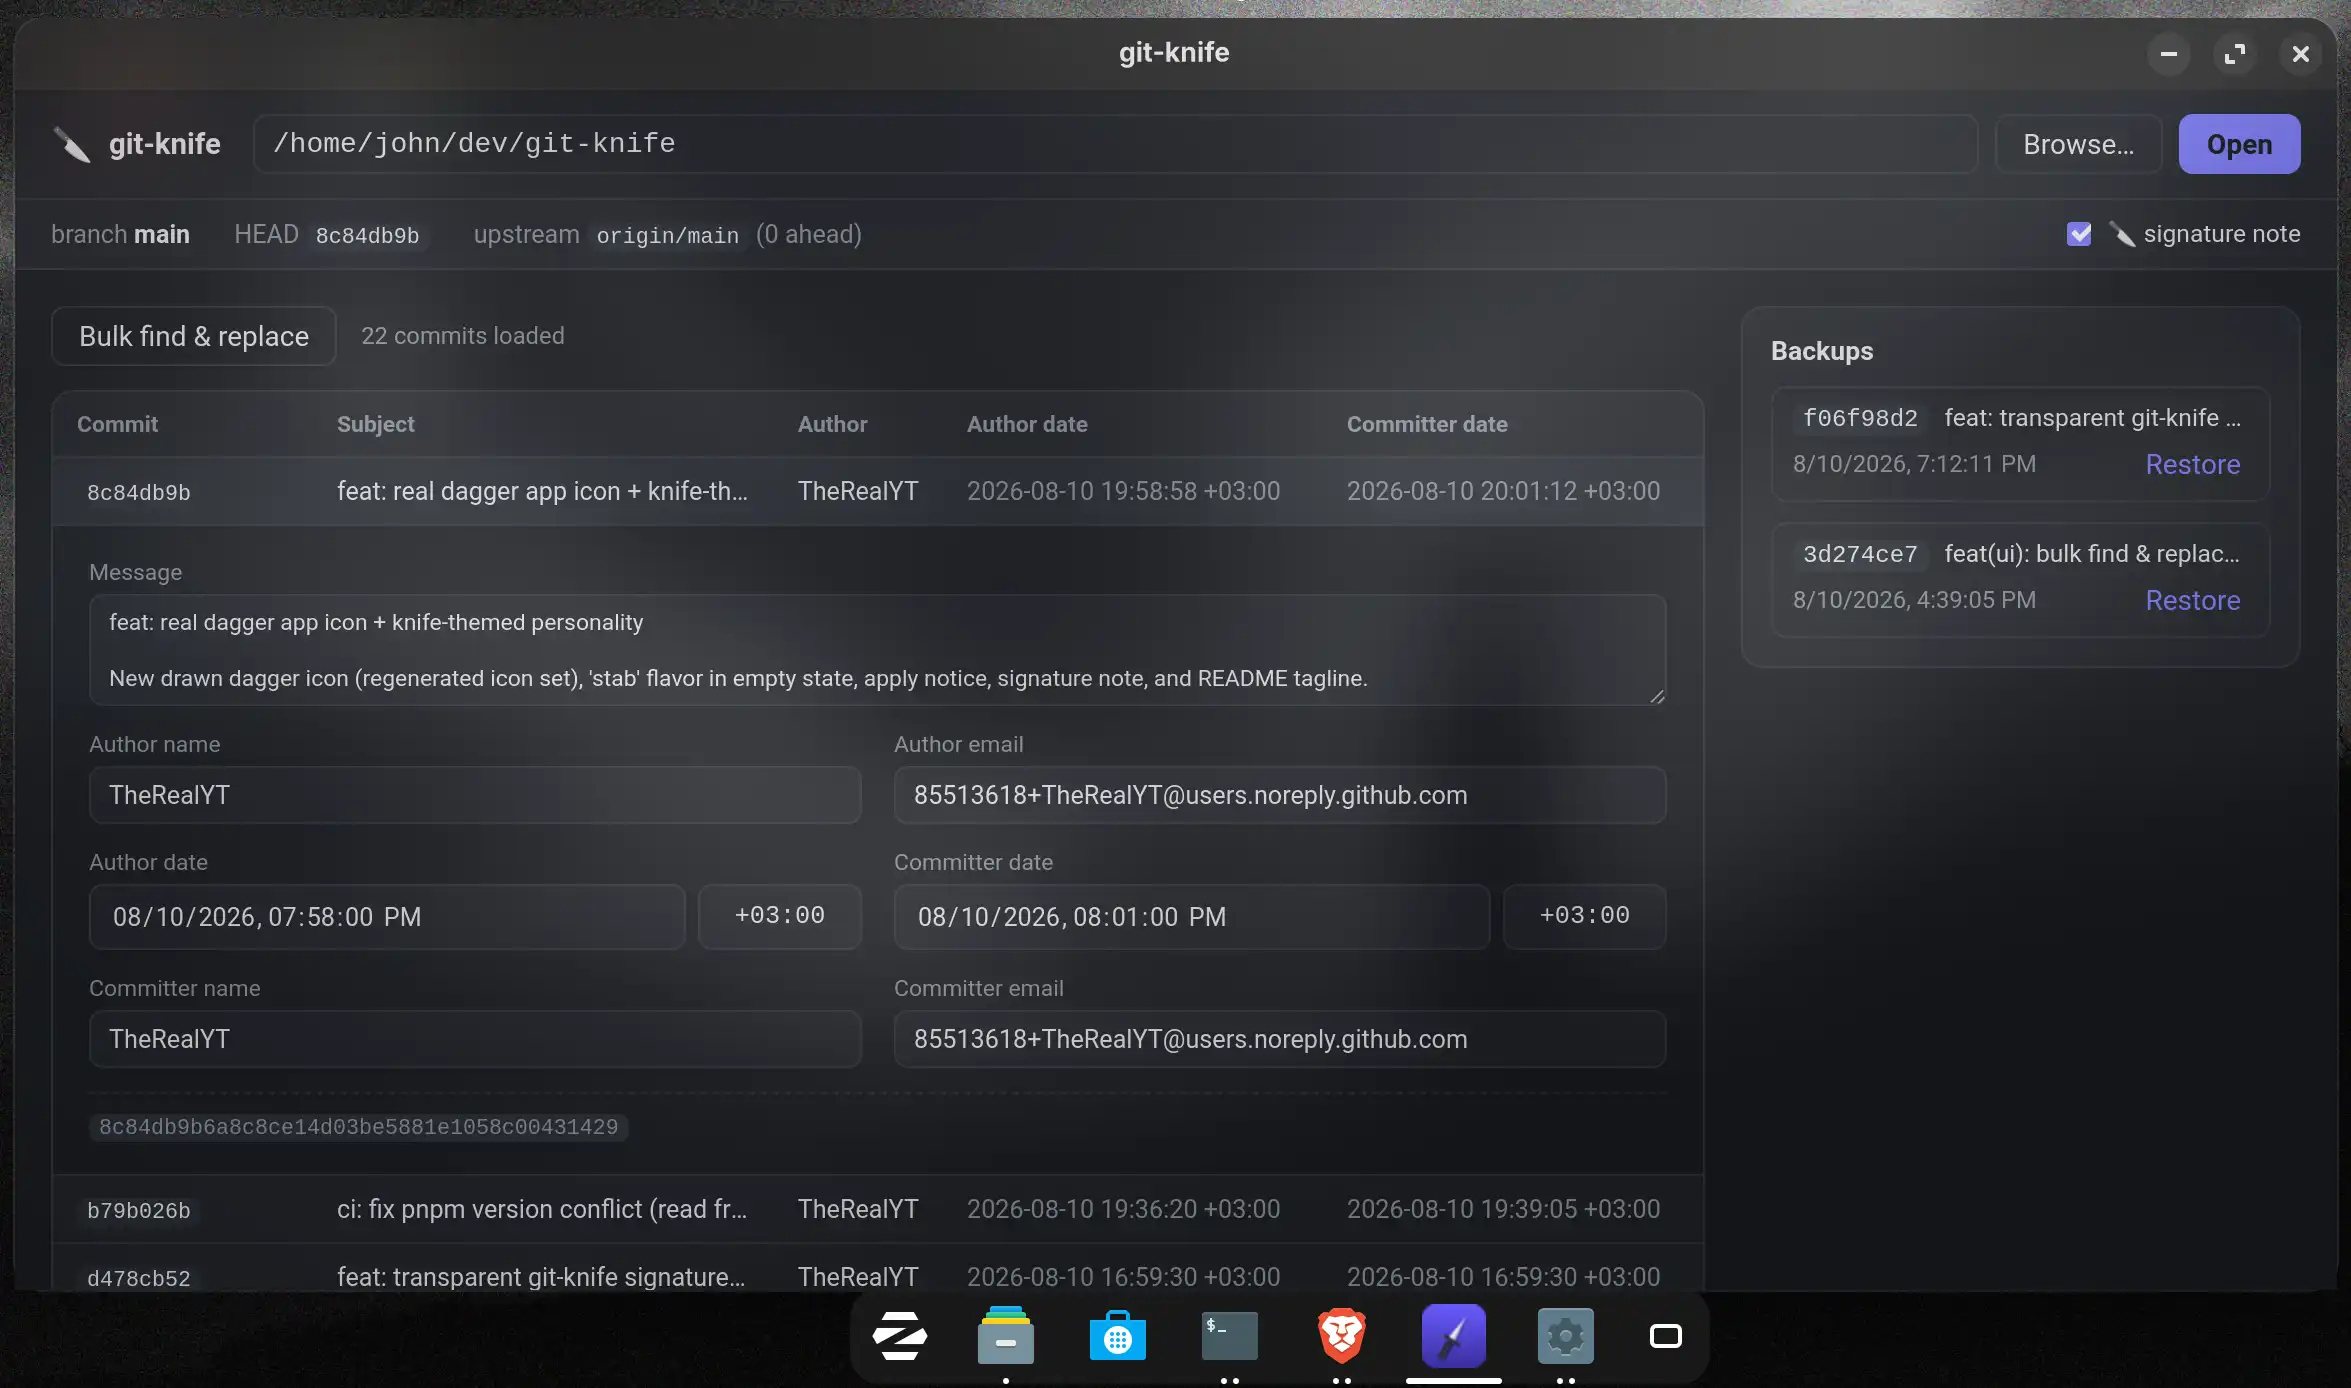Click committer date 2026-08-10 20:01:12 cell
Image resolution: width=2351 pixels, height=1388 pixels.
pyautogui.click(x=1503, y=491)
